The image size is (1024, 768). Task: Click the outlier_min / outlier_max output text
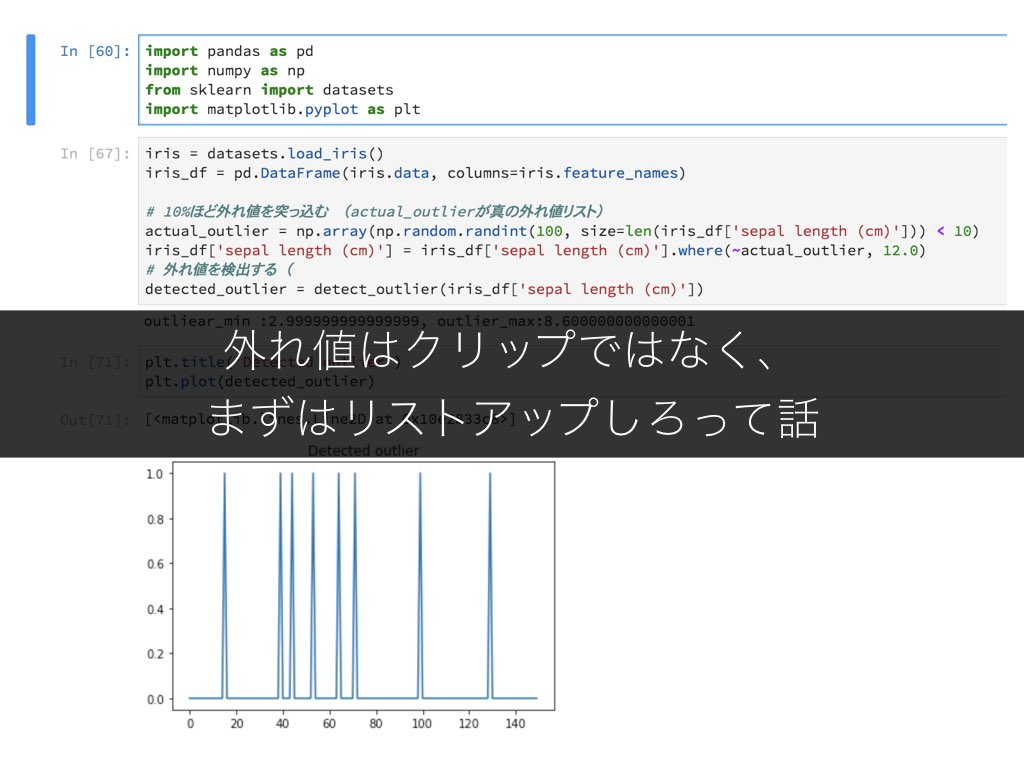[x=419, y=321]
